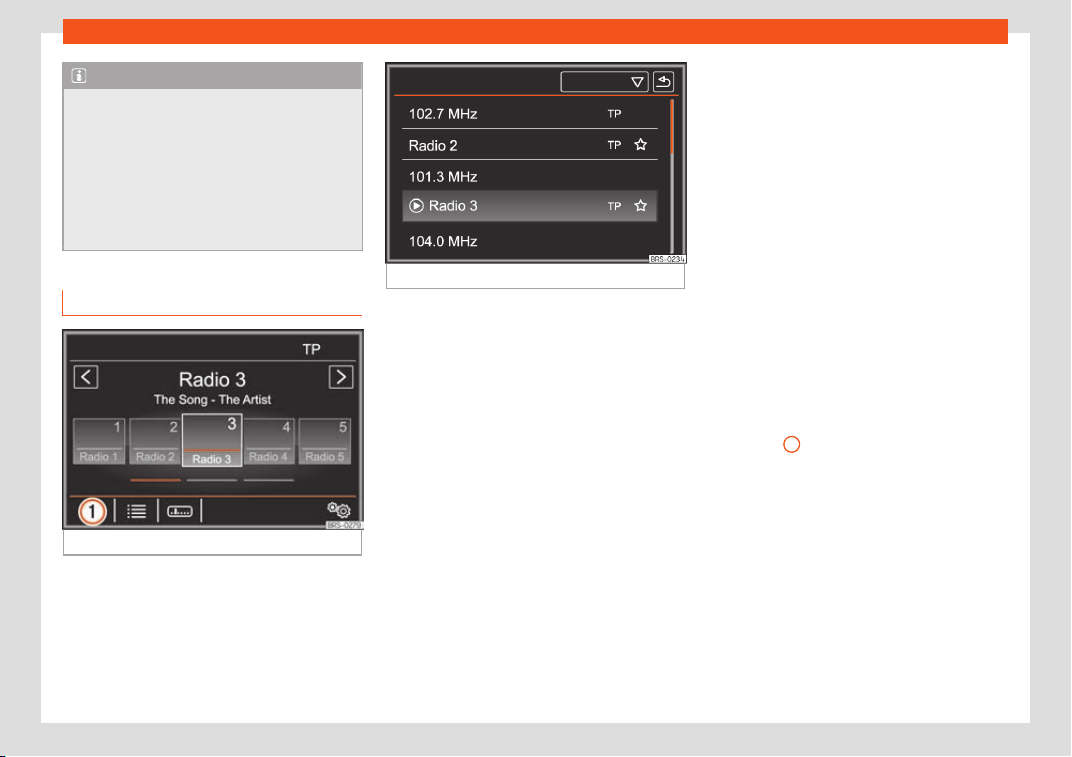The image size is (1072, 757).
Task: Click the Radio 3 station title
Action: coord(212,380)
